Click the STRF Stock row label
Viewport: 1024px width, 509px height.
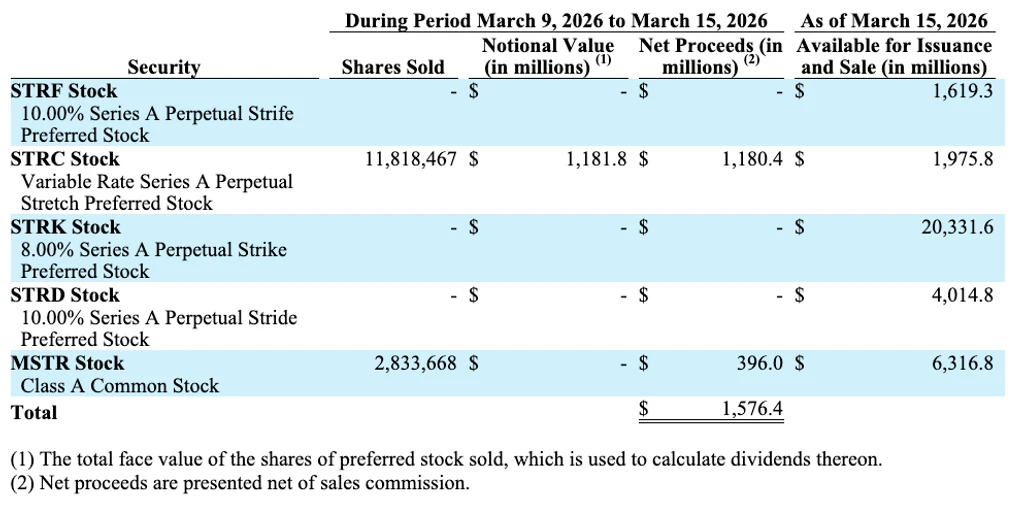click(64, 91)
